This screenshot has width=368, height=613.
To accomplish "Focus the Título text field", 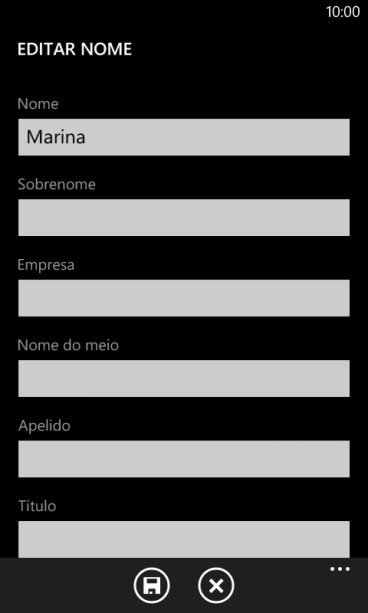I will (184, 539).
